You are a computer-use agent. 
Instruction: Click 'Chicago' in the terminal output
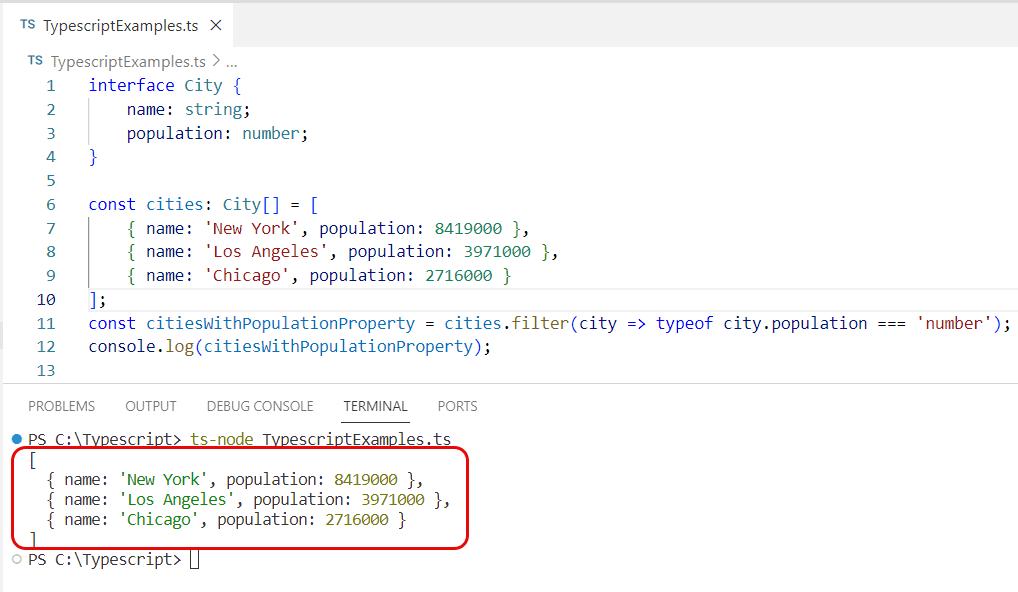[158, 520]
